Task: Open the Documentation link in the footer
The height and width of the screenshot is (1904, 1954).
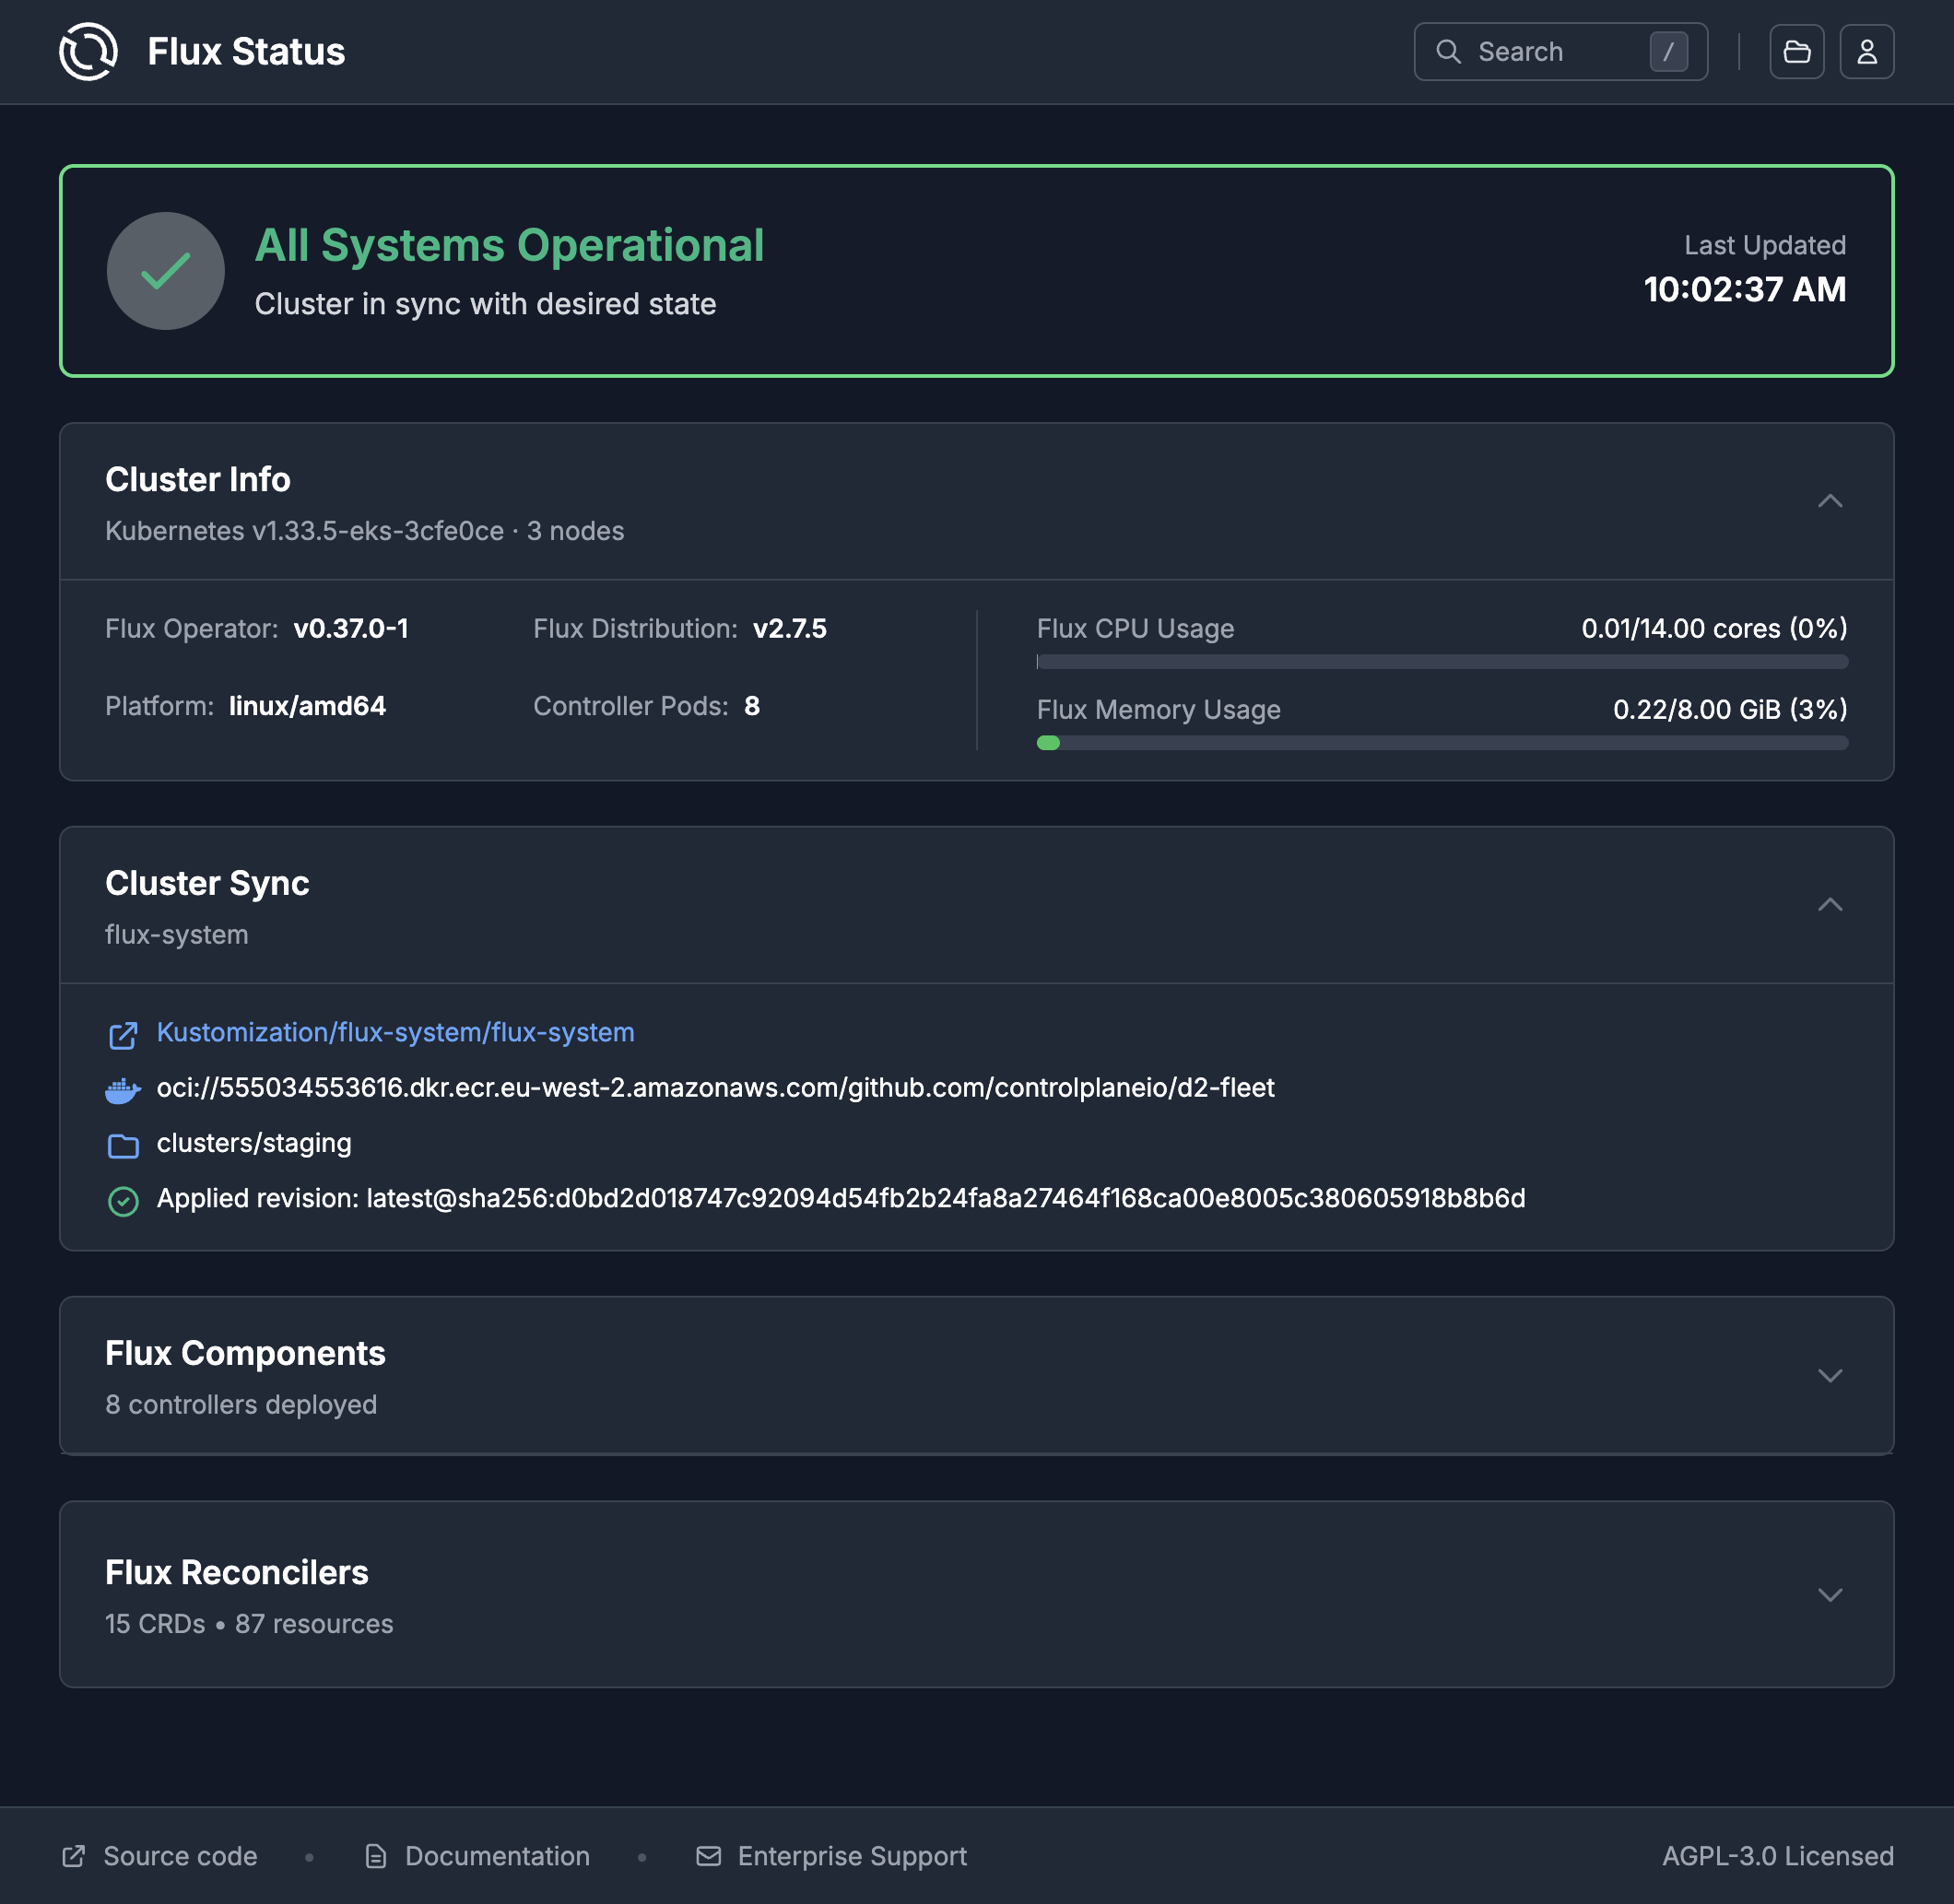Action: click(x=496, y=1855)
